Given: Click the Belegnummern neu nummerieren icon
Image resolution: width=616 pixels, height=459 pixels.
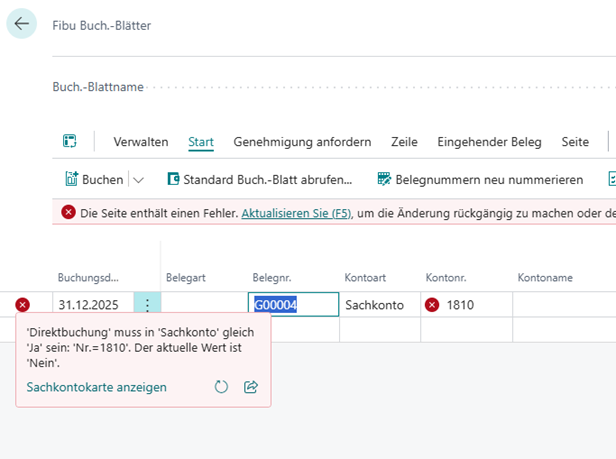Looking at the screenshot, I should (384, 179).
